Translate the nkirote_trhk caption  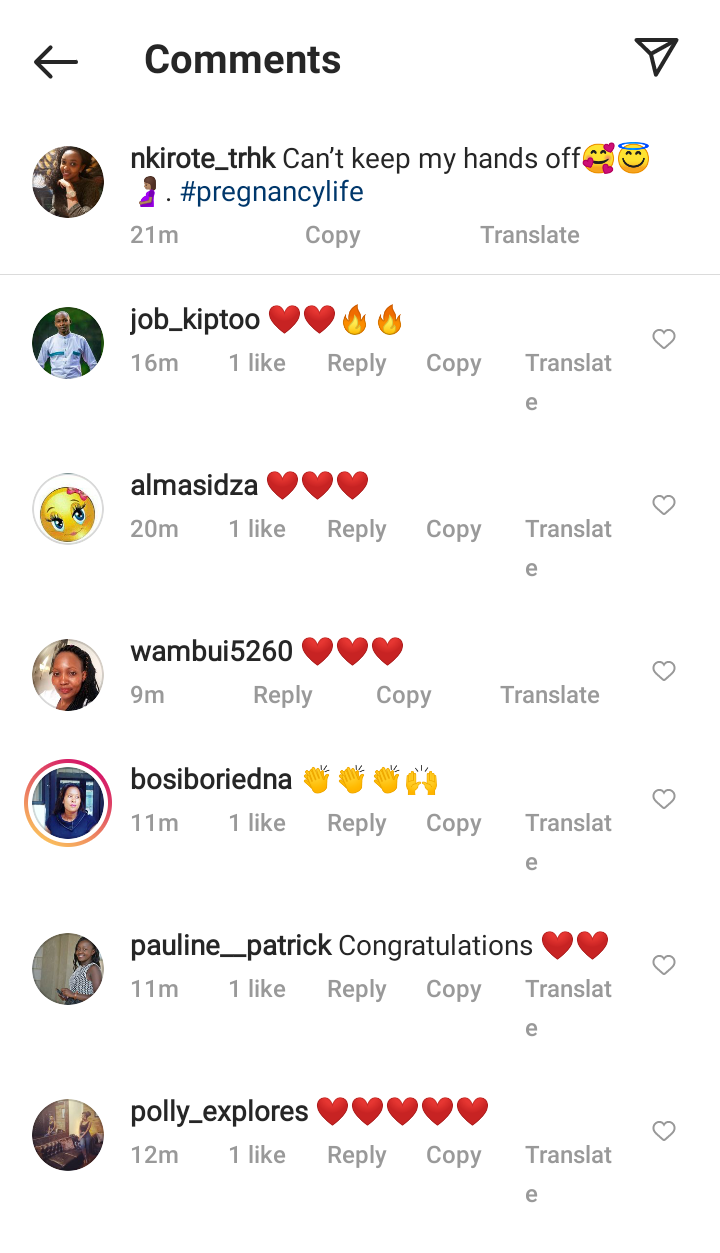(x=530, y=235)
